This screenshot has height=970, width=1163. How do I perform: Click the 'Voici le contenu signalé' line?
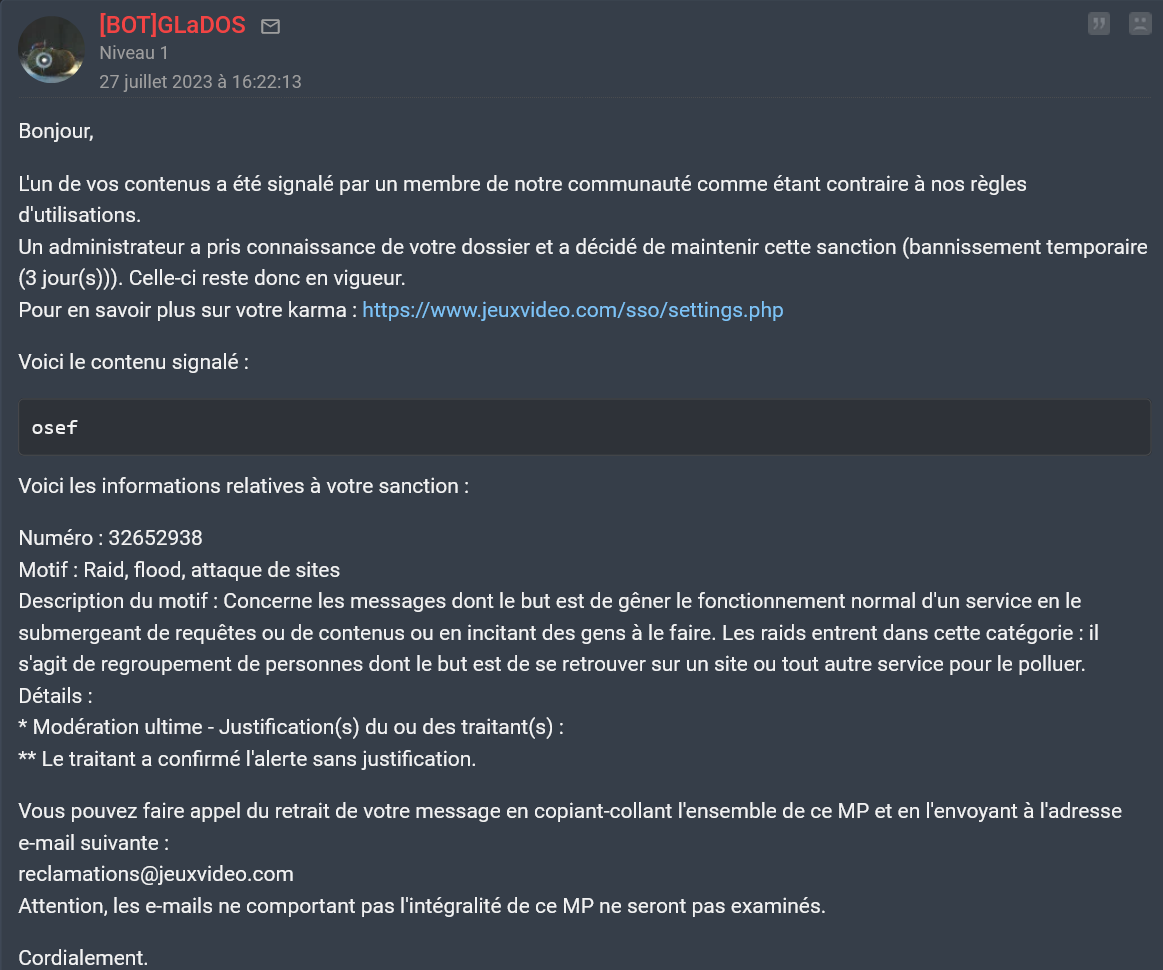[x=134, y=362]
